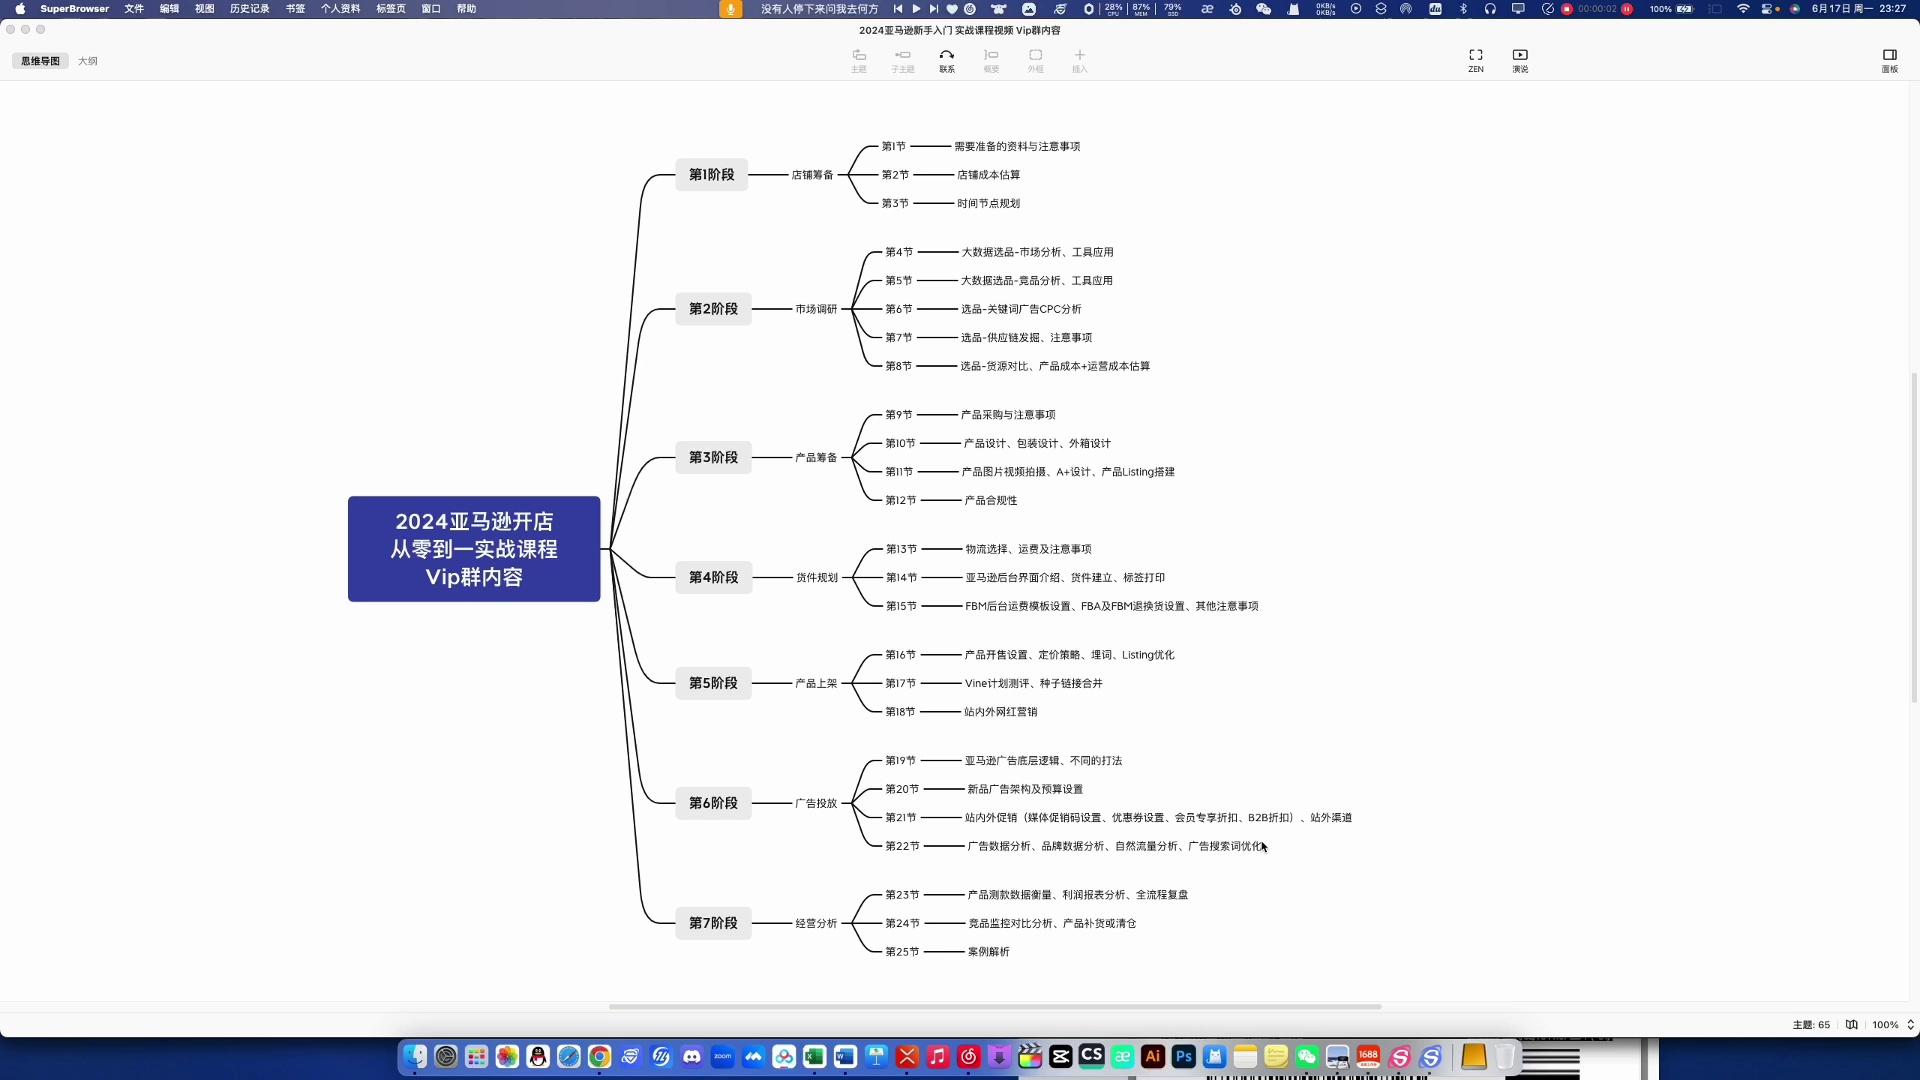Click the 第13节 node
Screen dimensions: 1920x1080
(x=901, y=549)
